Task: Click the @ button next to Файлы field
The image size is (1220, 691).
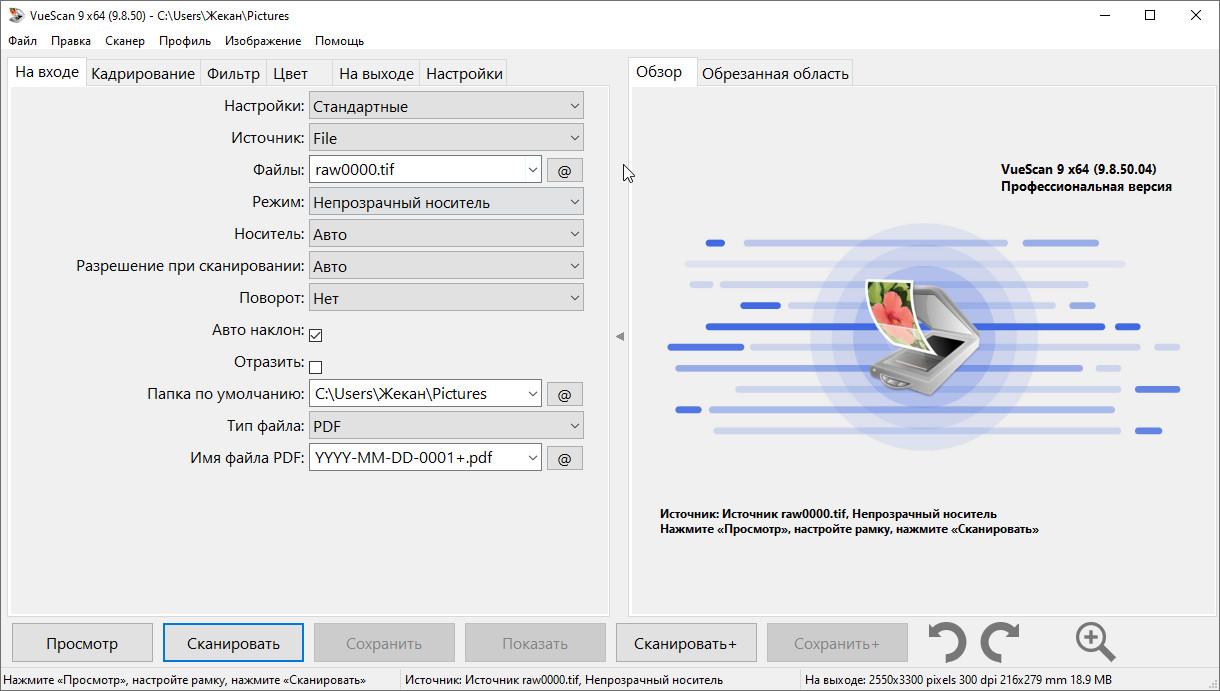Action: tap(564, 171)
